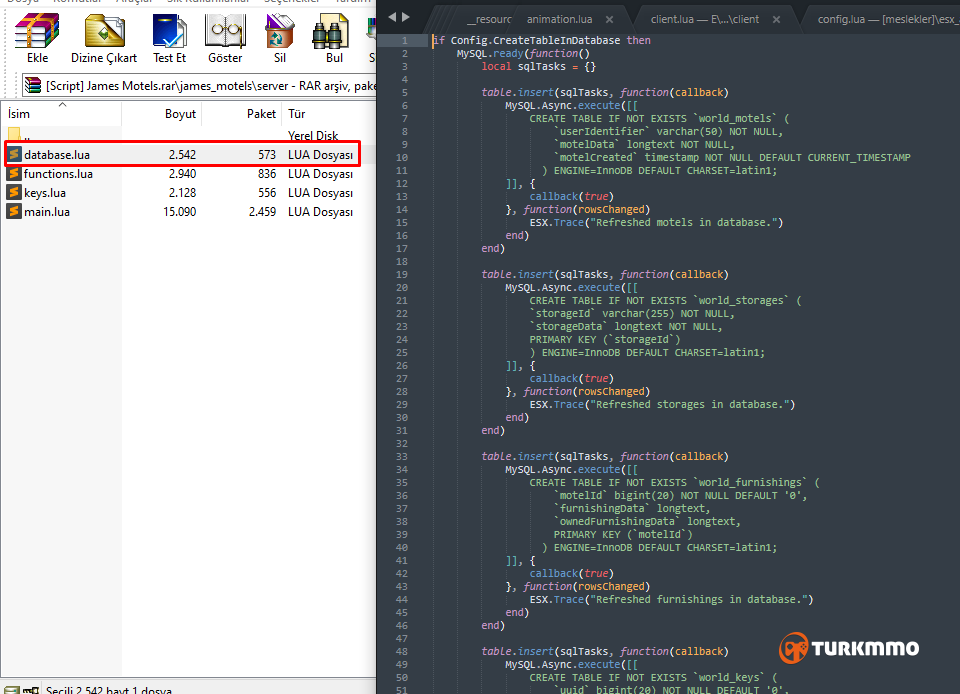Click the file name text keys.lua
The width and height of the screenshot is (960, 694).
[x=45, y=193]
